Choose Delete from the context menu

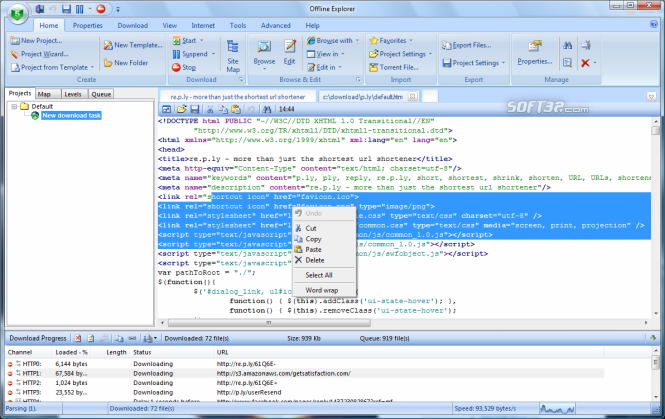(324, 260)
